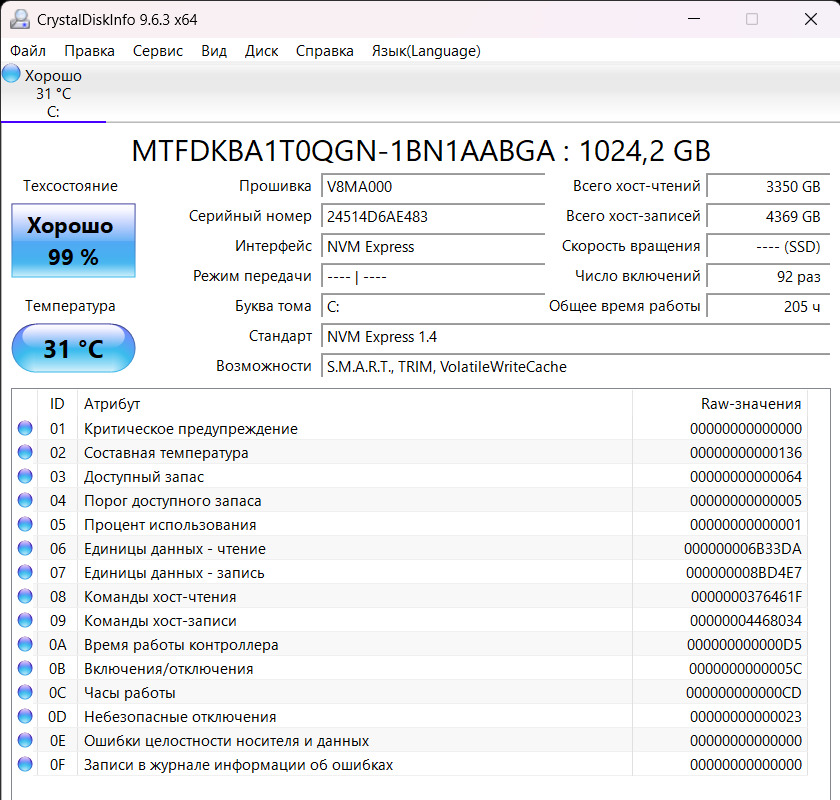Open the Язык(Language) menu

click(426, 51)
